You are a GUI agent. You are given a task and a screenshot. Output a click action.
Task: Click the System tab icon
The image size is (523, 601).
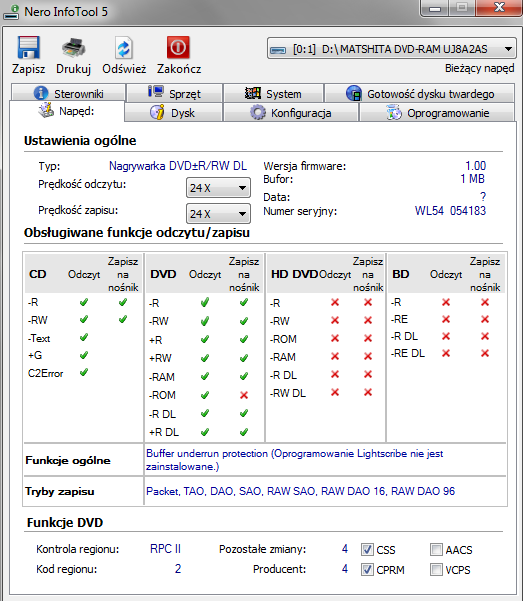coord(253,93)
